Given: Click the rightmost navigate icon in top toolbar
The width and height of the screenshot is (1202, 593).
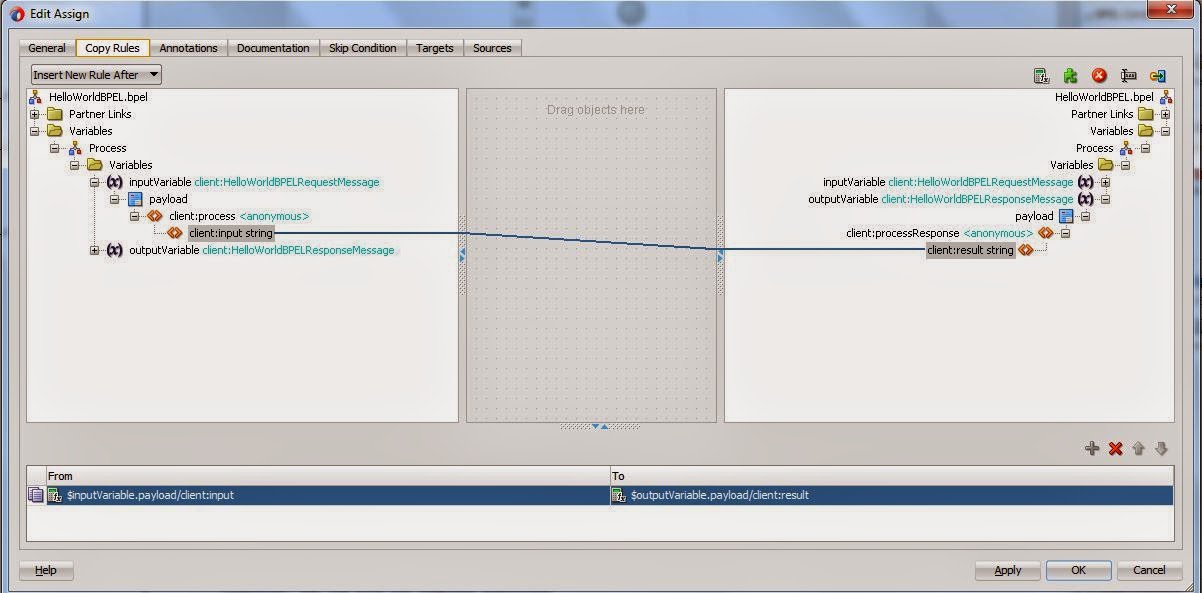Looking at the screenshot, I should click(1159, 75).
